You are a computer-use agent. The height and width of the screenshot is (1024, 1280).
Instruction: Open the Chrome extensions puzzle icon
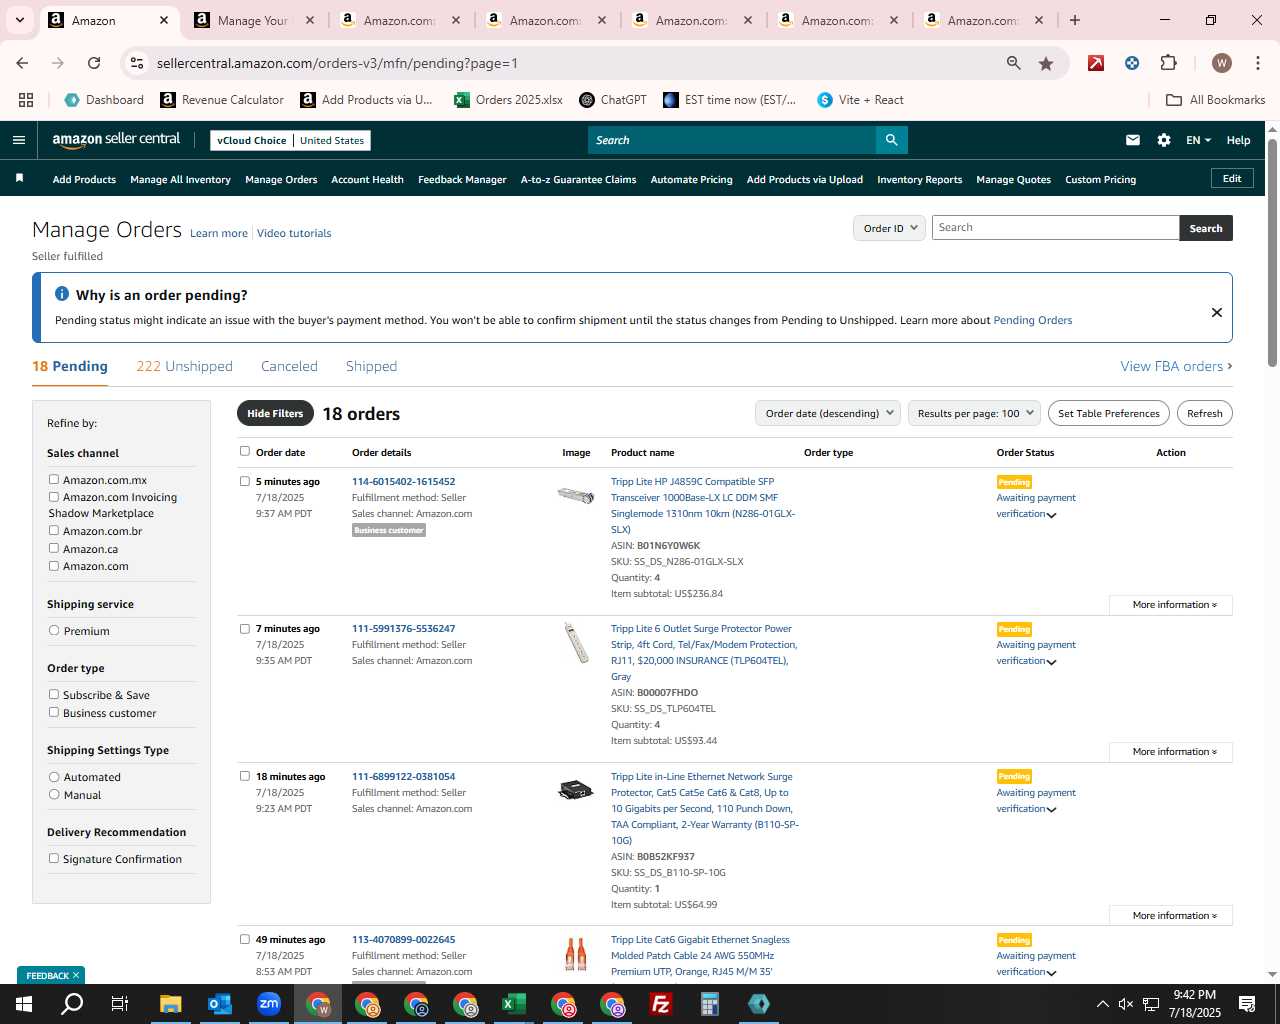pos(1168,63)
